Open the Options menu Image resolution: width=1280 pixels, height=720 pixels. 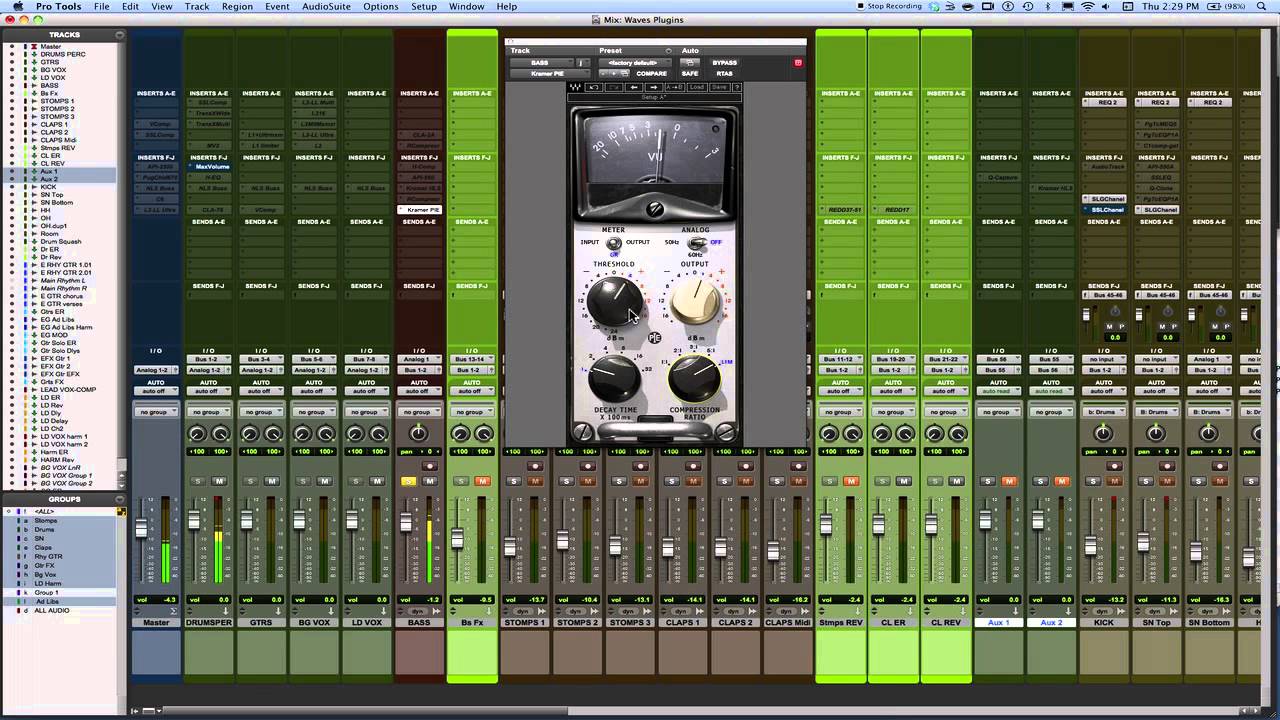[380, 7]
